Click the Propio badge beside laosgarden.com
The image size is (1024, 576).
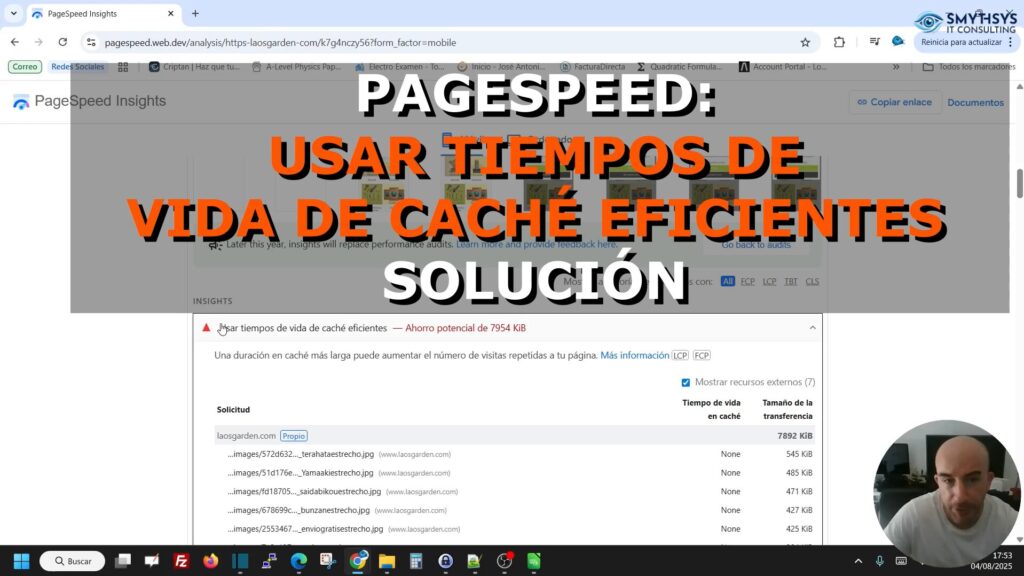[294, 436]
